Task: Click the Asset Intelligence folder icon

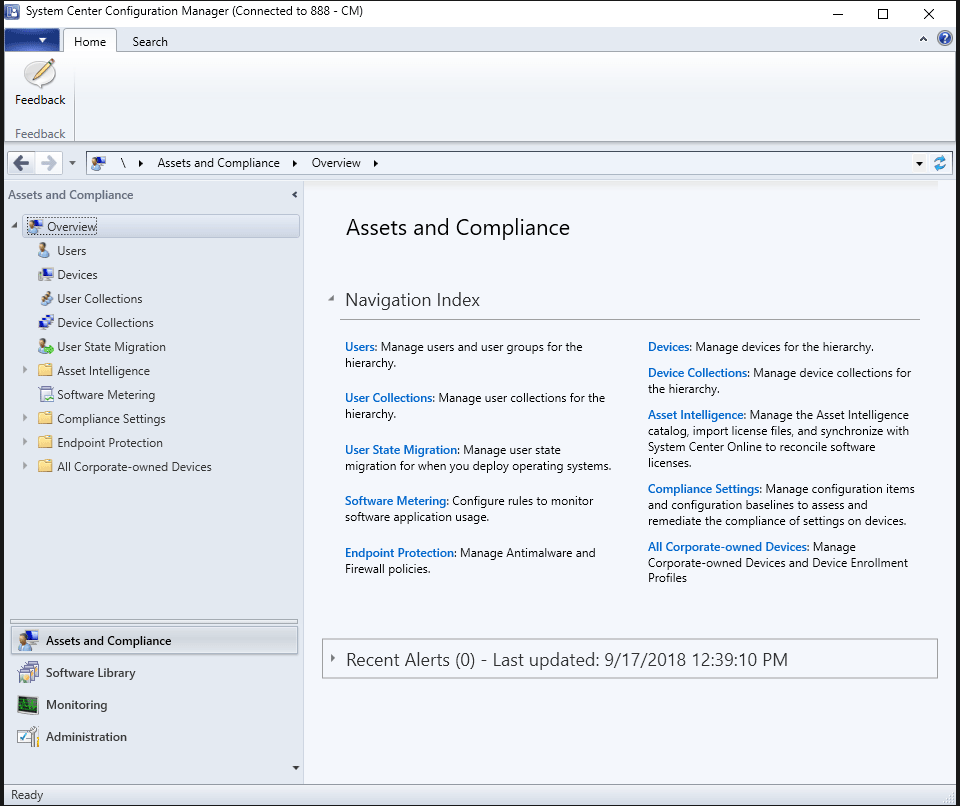Action: [45, 370]
